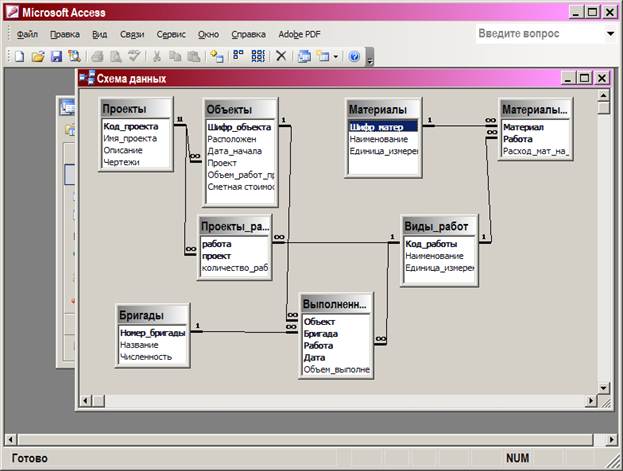Click the Введите вопрос help input field
The width and height of the screenshot is (623, 471).
click(540, 34)
